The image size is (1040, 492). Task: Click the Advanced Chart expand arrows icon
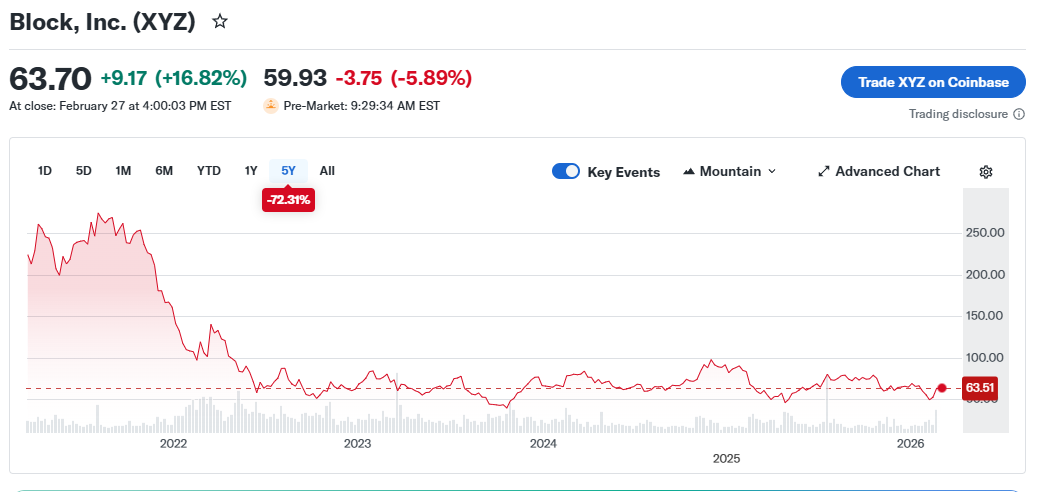pos(824,172)
